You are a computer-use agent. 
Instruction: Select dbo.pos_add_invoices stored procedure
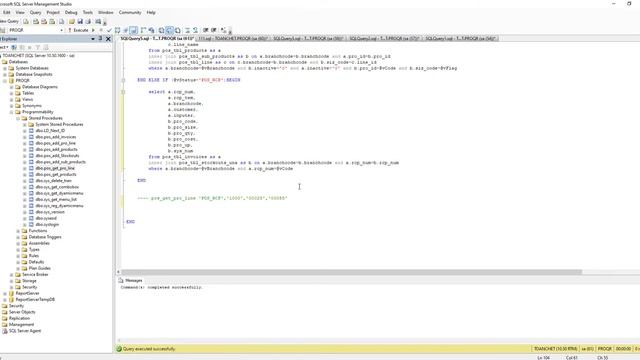[56, 137]
